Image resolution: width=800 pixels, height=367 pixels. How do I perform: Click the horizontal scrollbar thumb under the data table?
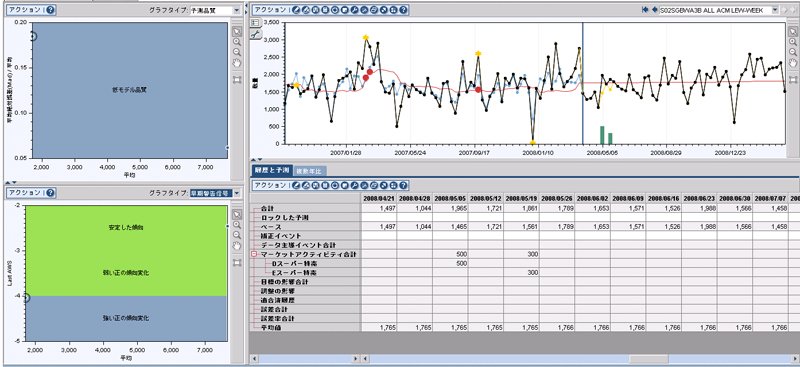point(648,359)
